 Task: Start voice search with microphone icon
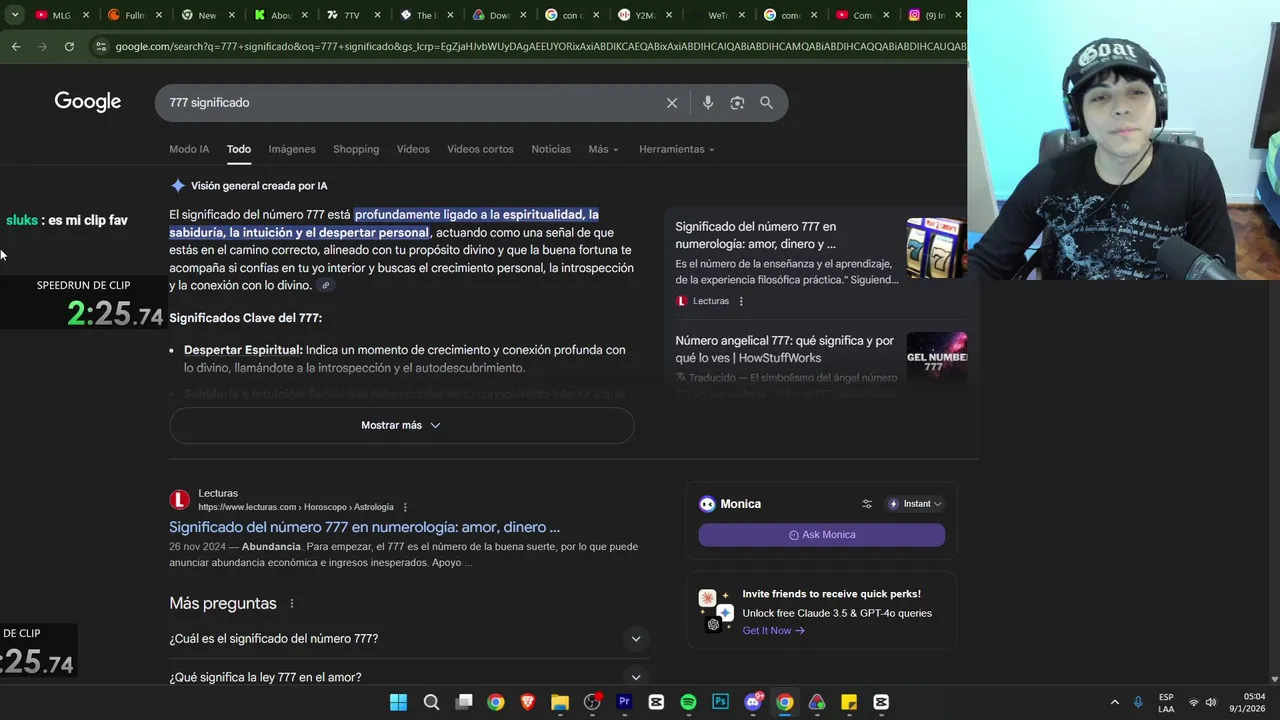(708, 103)
